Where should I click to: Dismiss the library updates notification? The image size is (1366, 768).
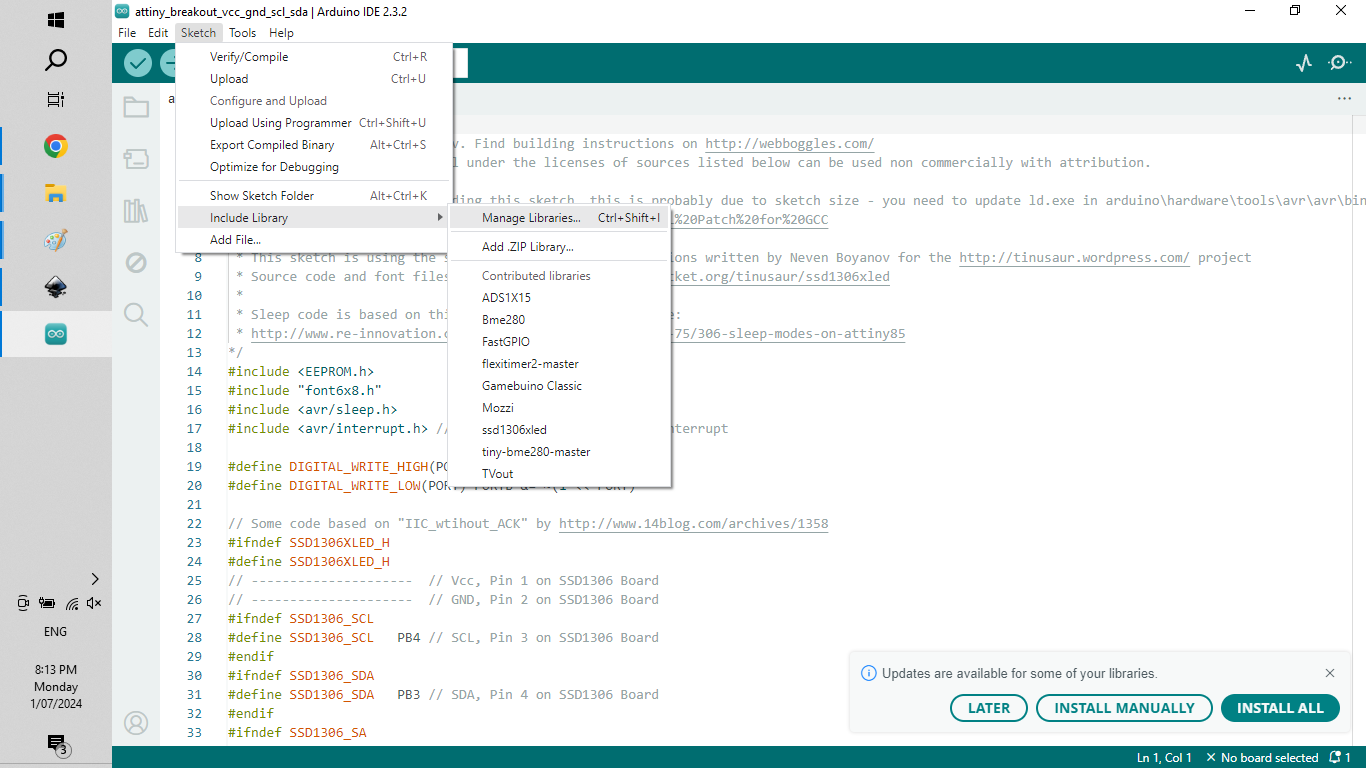point(1329,673)
